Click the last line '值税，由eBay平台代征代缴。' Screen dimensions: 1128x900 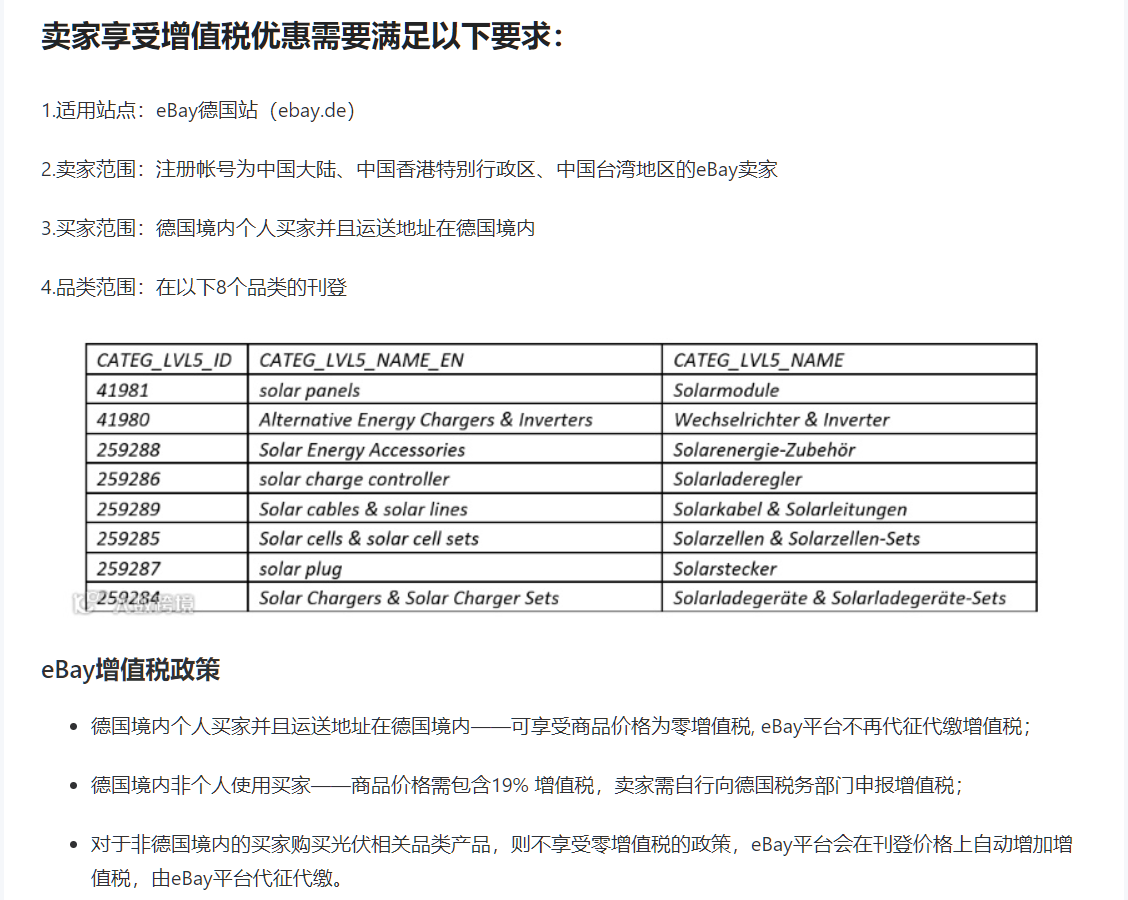(218, 878)
